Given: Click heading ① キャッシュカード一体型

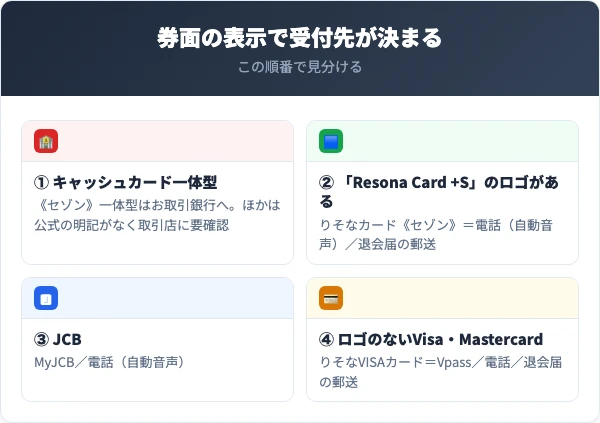Looking at the screenshot, I should click(x=126, y=182).
